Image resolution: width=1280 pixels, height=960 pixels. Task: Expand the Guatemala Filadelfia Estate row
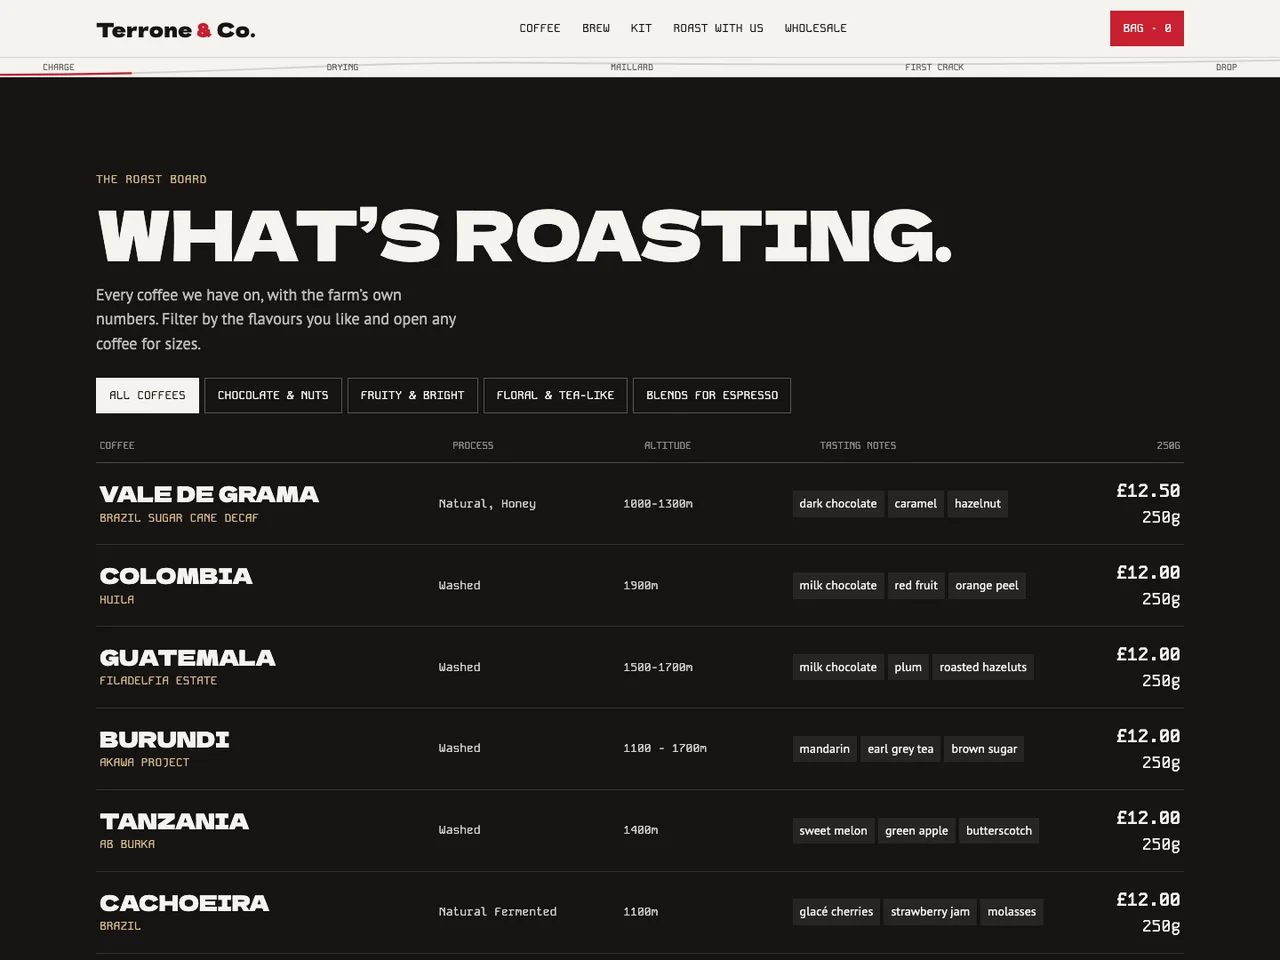click(x=640, y=668)
